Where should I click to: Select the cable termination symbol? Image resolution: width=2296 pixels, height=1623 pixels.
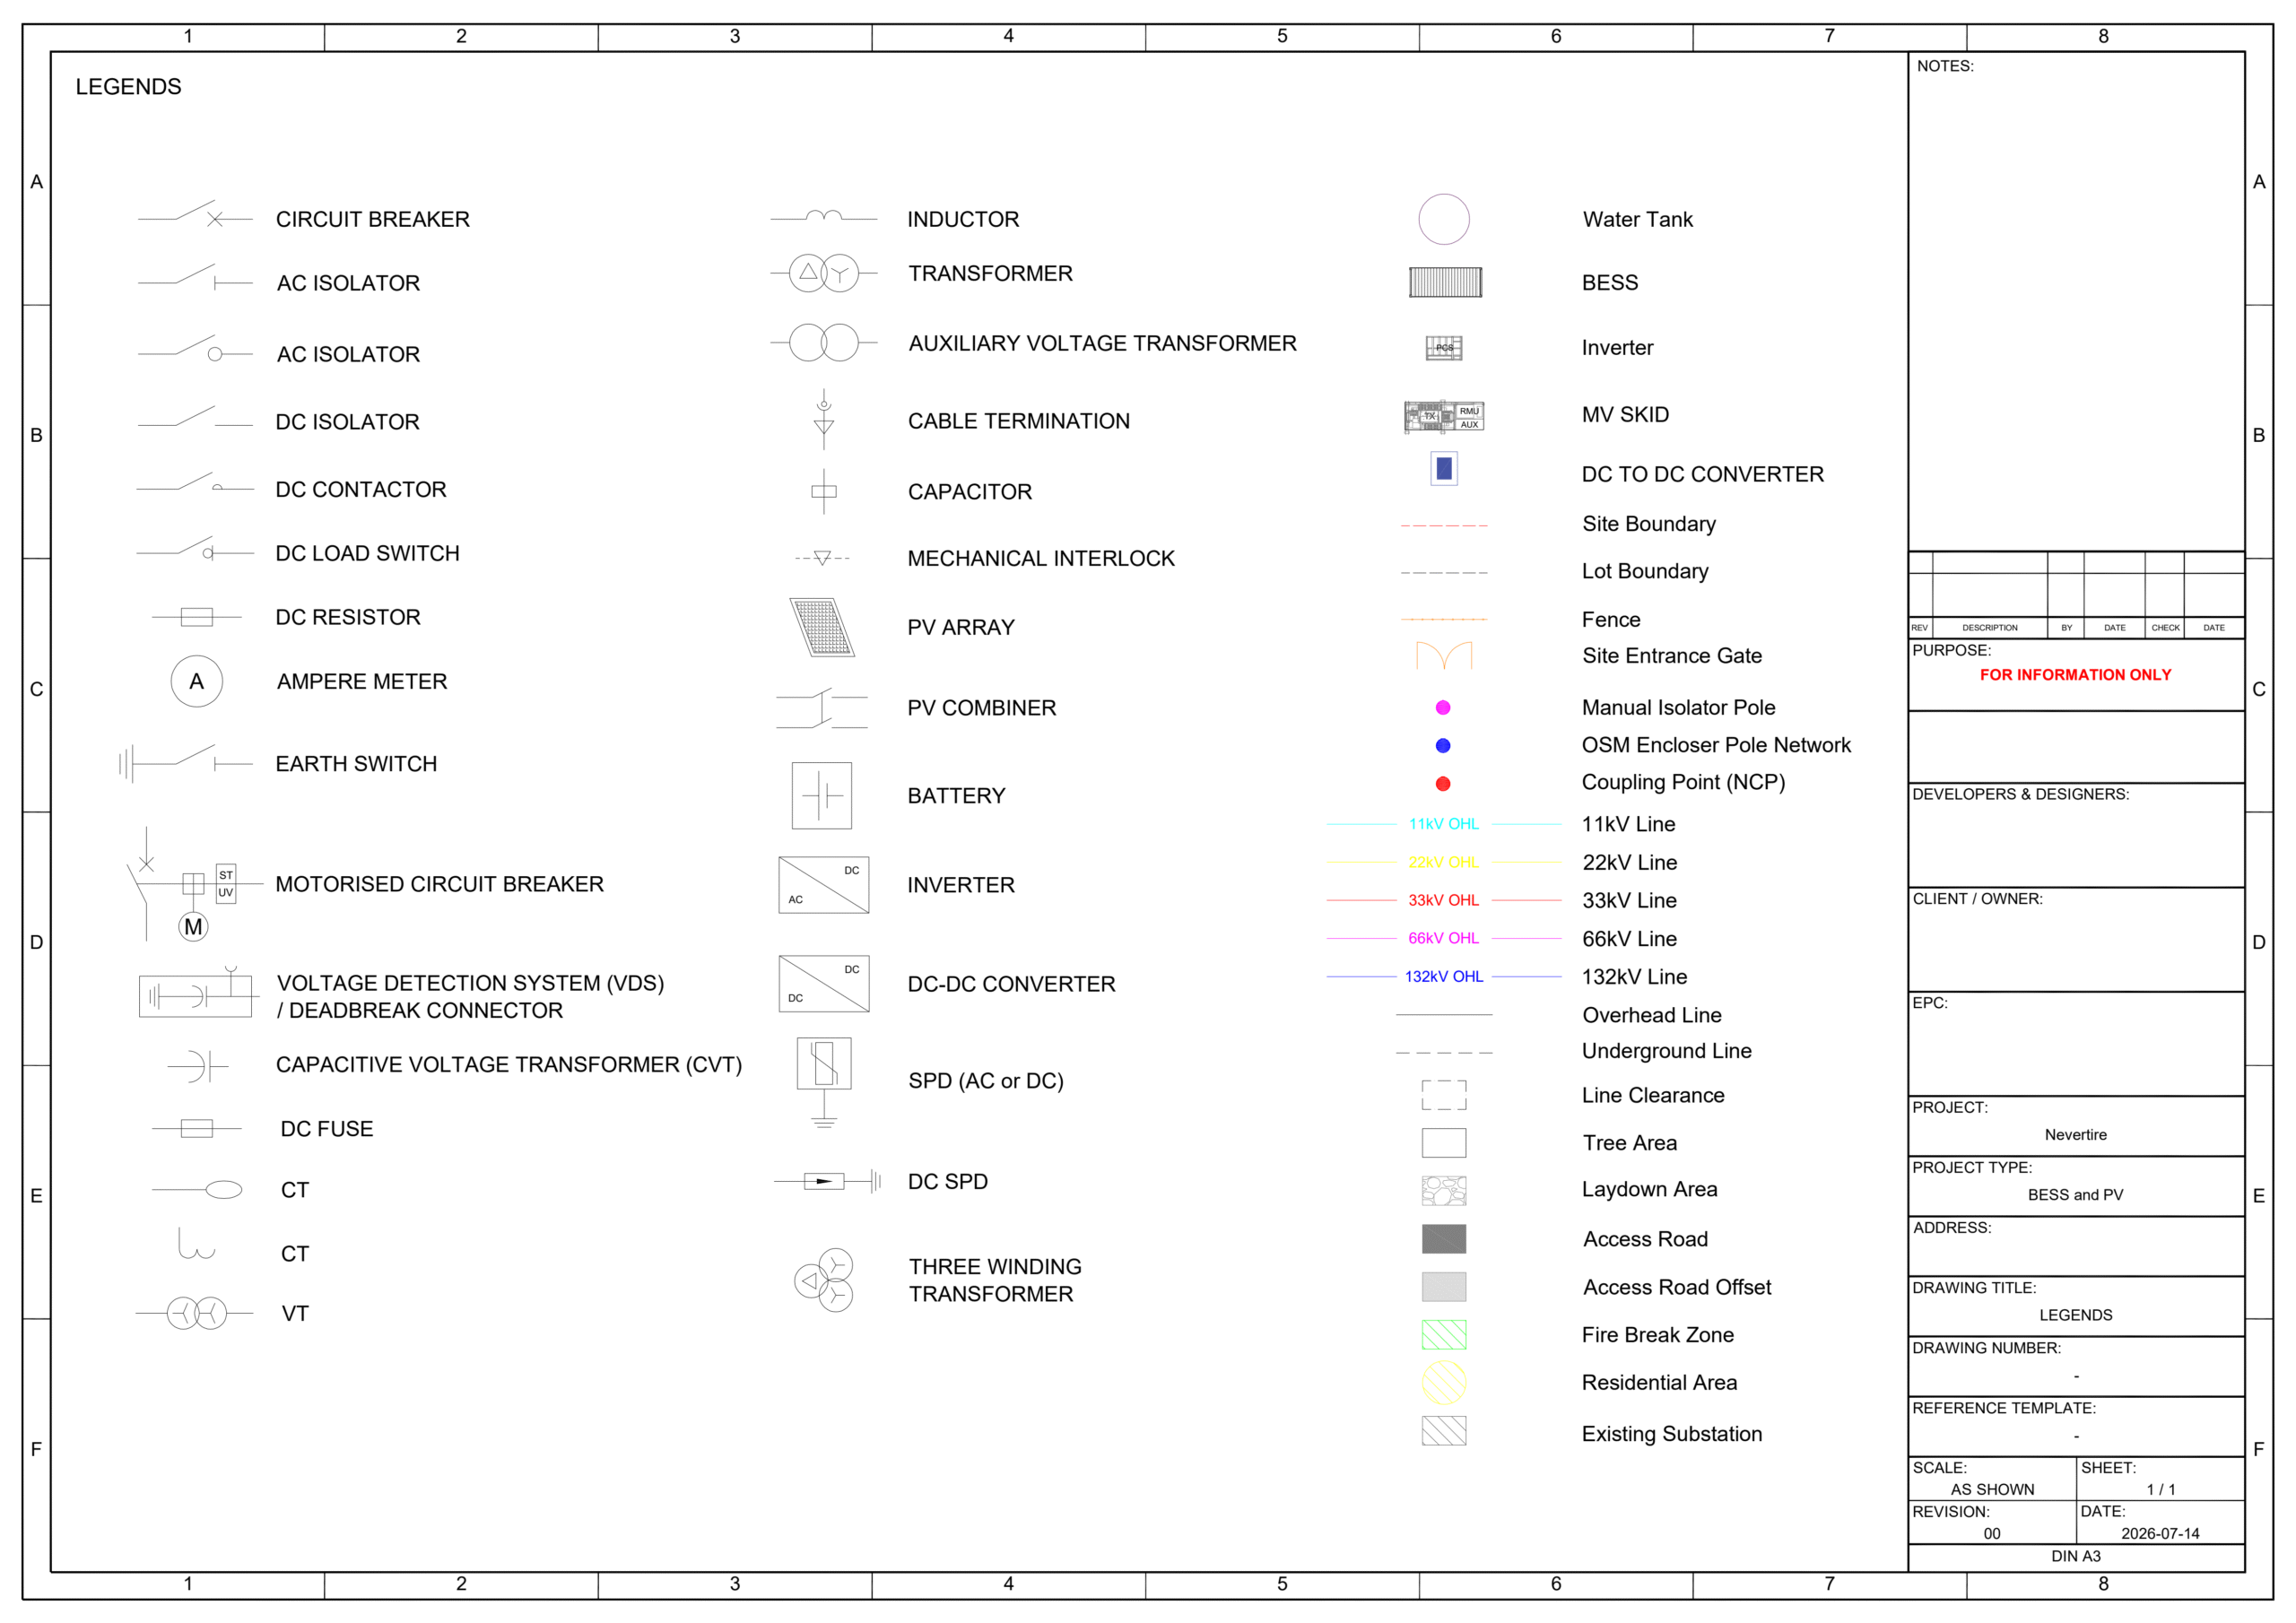pos(823,419)
